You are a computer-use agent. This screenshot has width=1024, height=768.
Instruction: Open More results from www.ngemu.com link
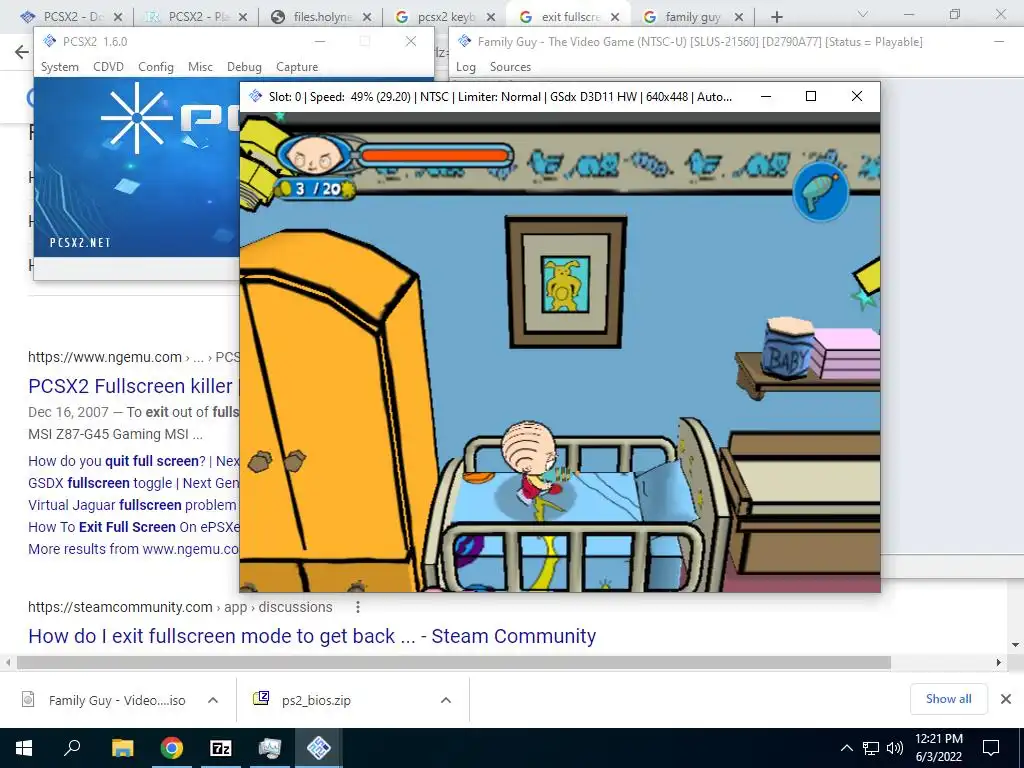133,549
